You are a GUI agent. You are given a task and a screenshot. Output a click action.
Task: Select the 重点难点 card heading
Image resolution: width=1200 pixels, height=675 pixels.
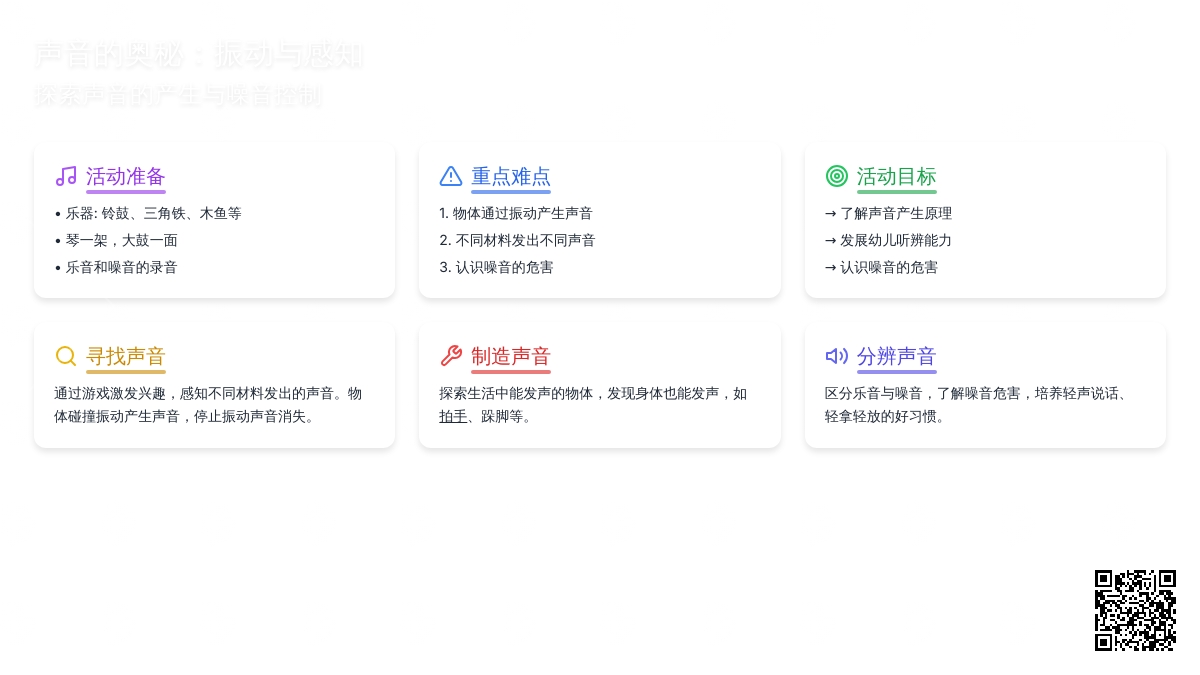click(511, 177)
